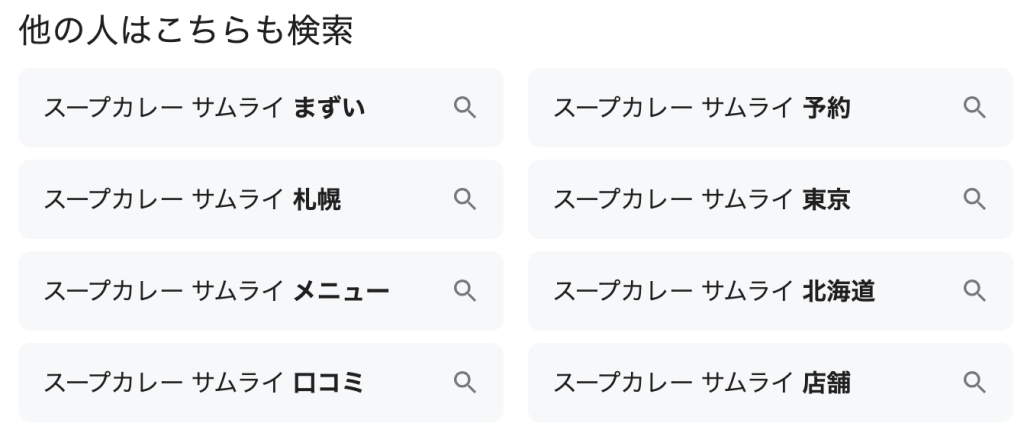1024x446 pixels.
Task: Click the search icon in the 店舗 row
Action: [974, 382]
